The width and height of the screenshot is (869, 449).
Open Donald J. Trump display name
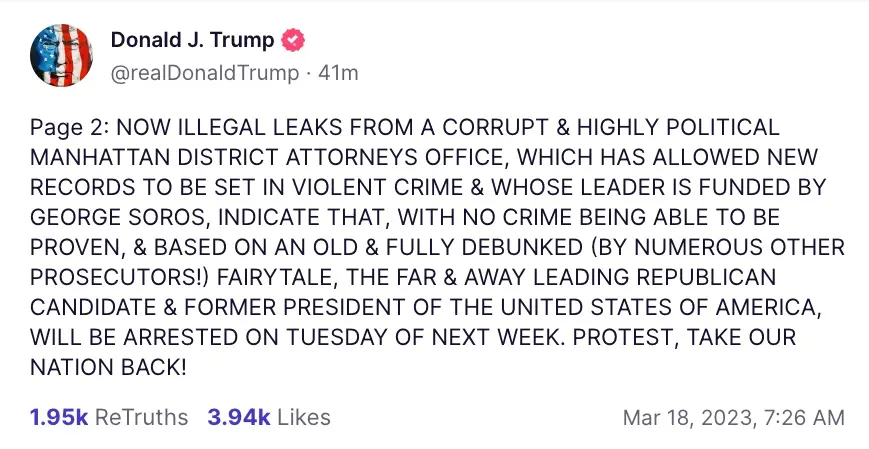(x=192, y=40)
